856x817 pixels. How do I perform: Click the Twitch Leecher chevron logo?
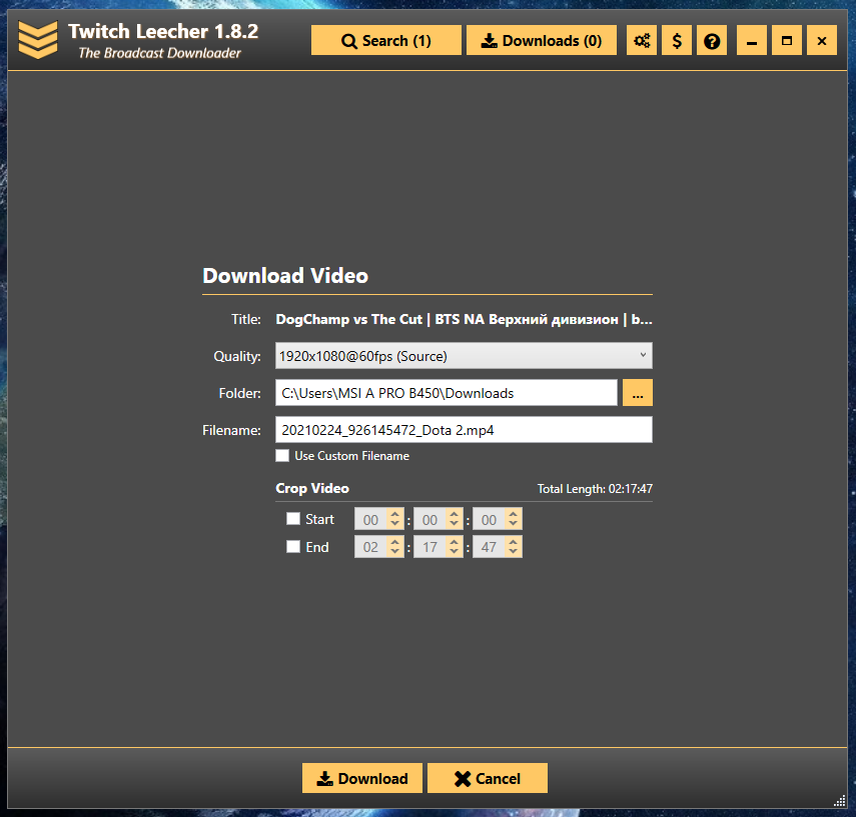tap(37, 40)
